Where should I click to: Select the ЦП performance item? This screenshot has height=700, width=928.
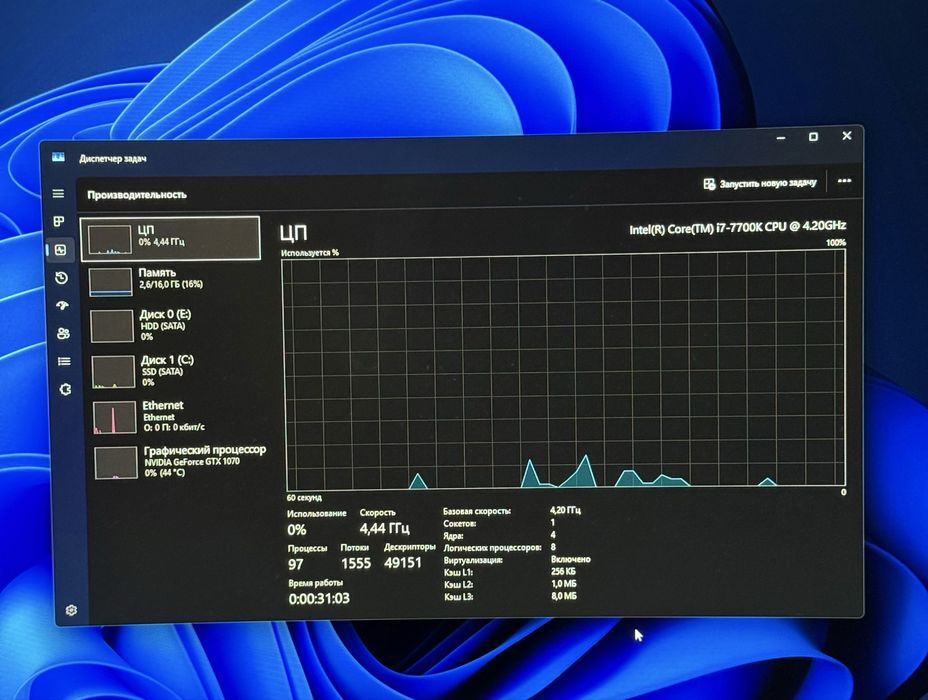pos(170,238)
